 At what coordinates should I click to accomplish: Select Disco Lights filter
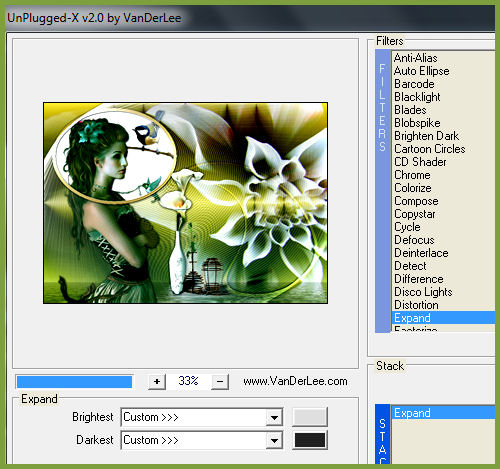click(x=443, y=292)
